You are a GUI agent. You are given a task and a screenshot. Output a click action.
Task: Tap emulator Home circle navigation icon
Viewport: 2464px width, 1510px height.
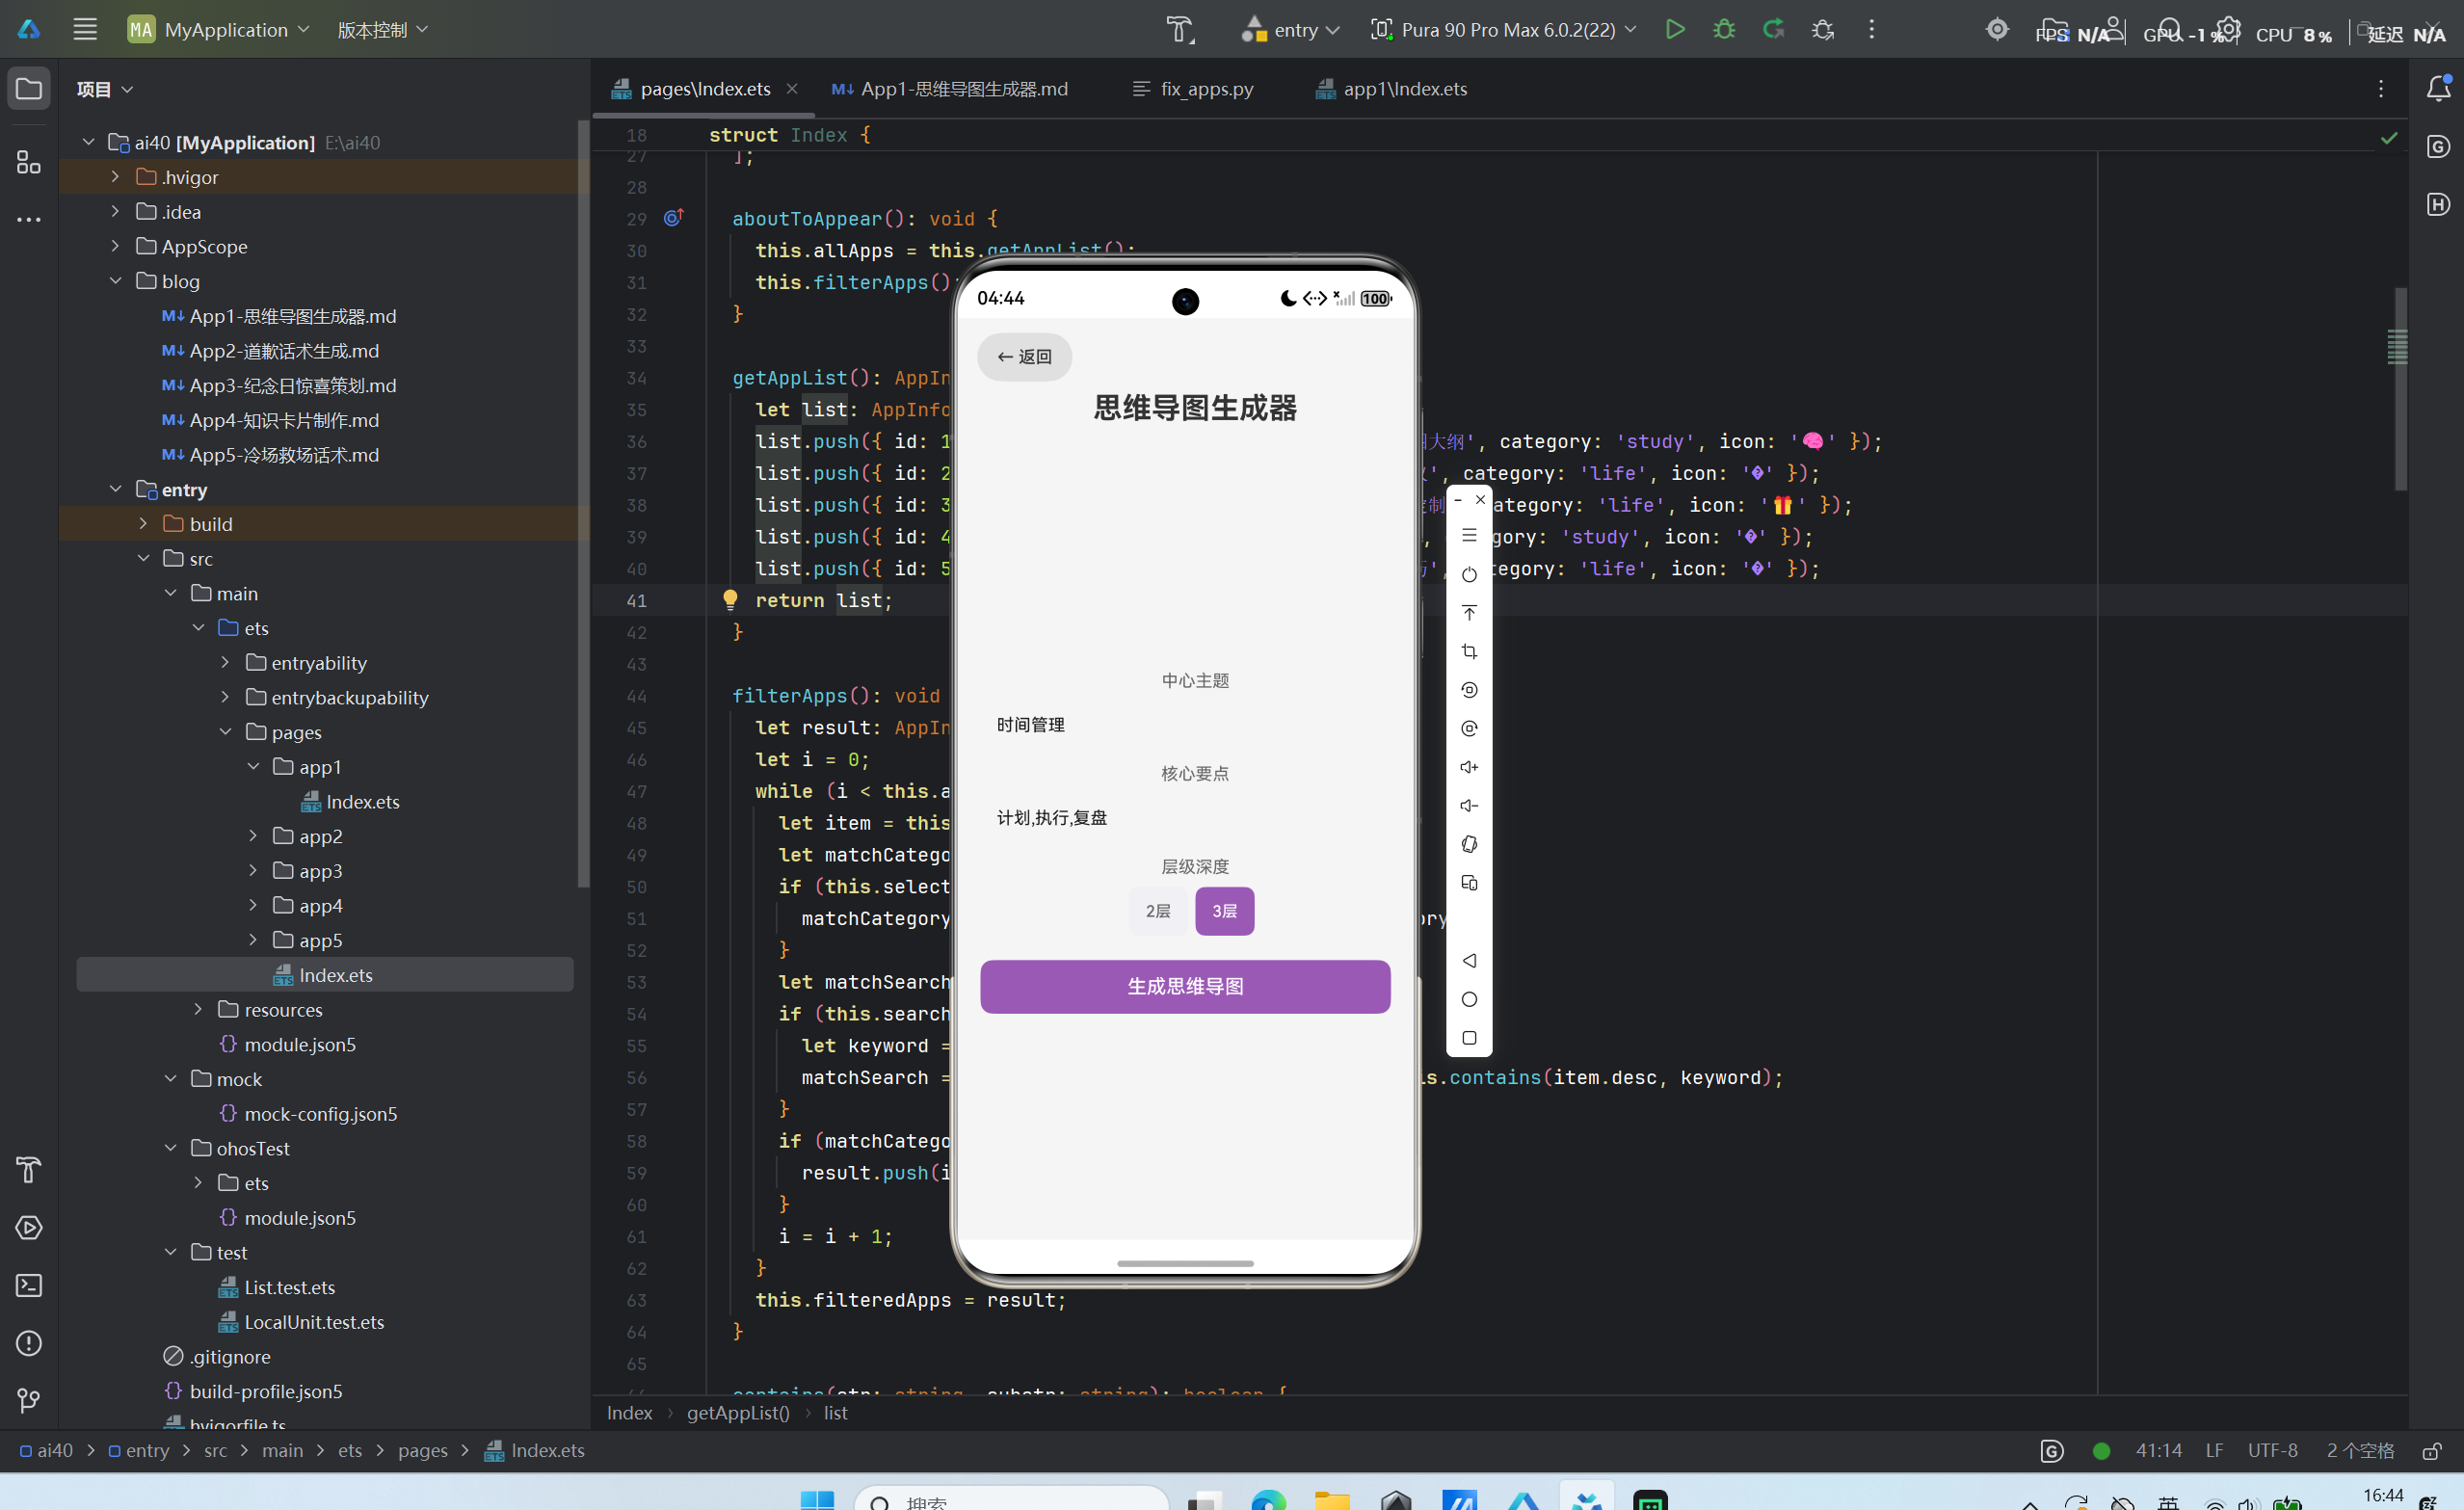pos(1469,999)
